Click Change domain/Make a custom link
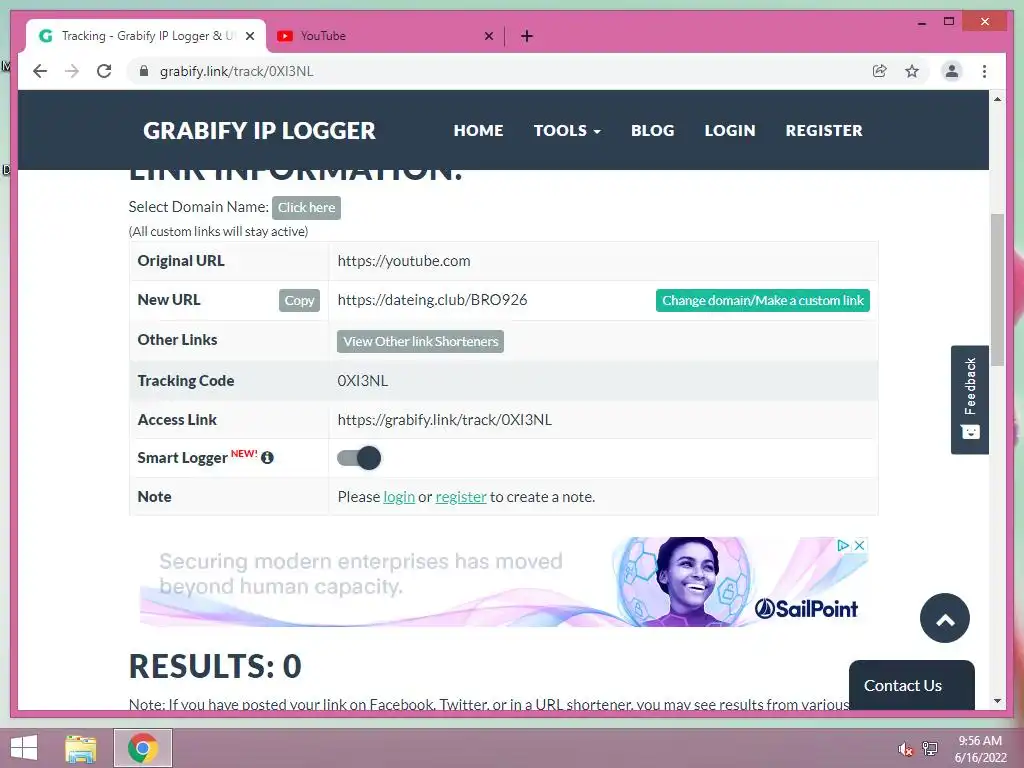 762,300
